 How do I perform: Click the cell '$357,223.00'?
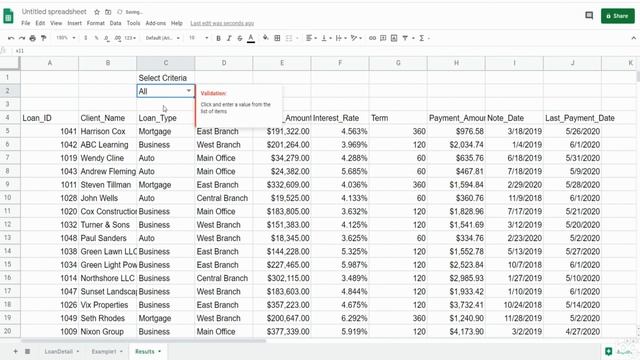pyautogui.click(x=282, y=305)
